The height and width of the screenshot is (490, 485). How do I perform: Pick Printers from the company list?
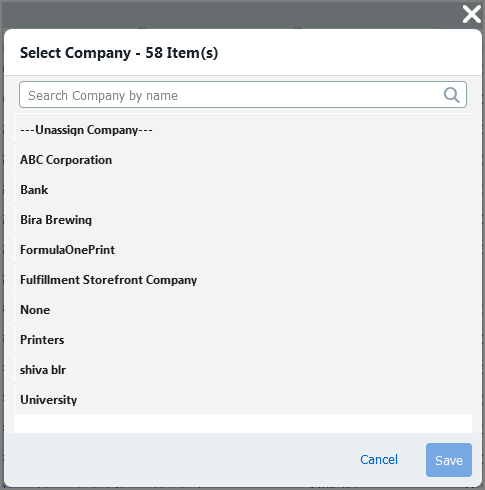click(243, 340)
